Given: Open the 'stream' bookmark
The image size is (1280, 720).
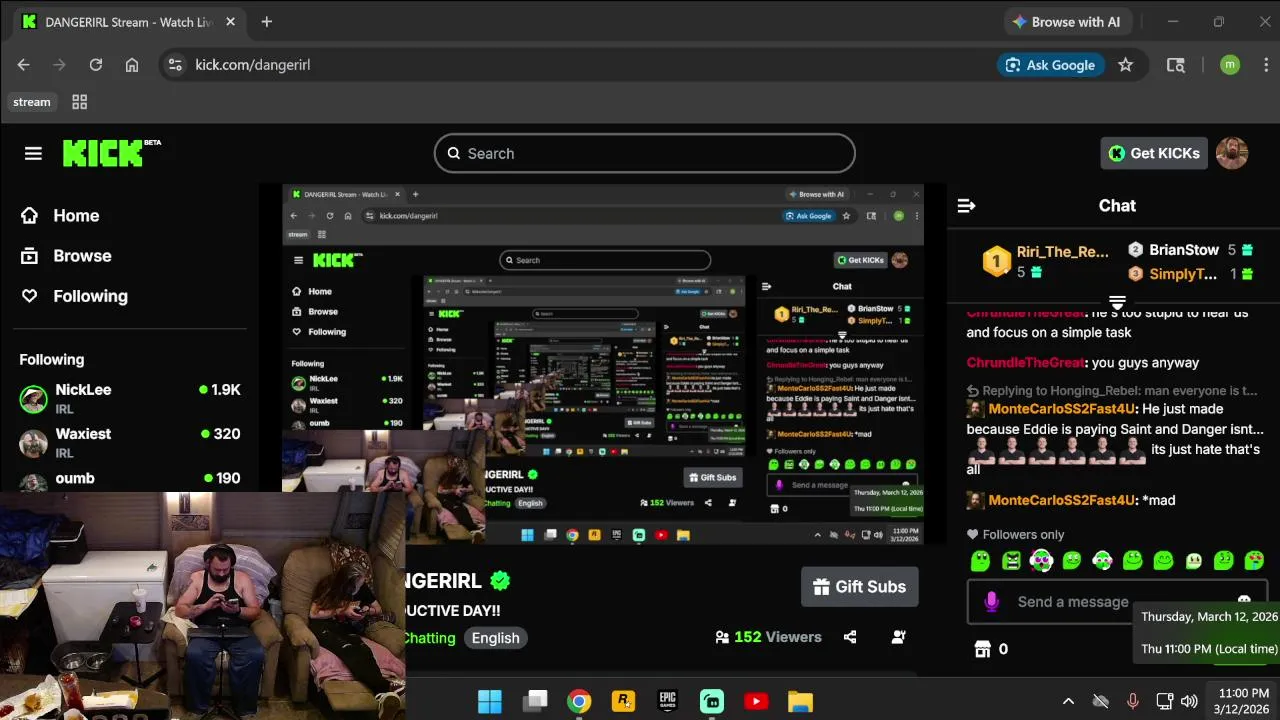Looking at the screenshot, I should [31, 102].
